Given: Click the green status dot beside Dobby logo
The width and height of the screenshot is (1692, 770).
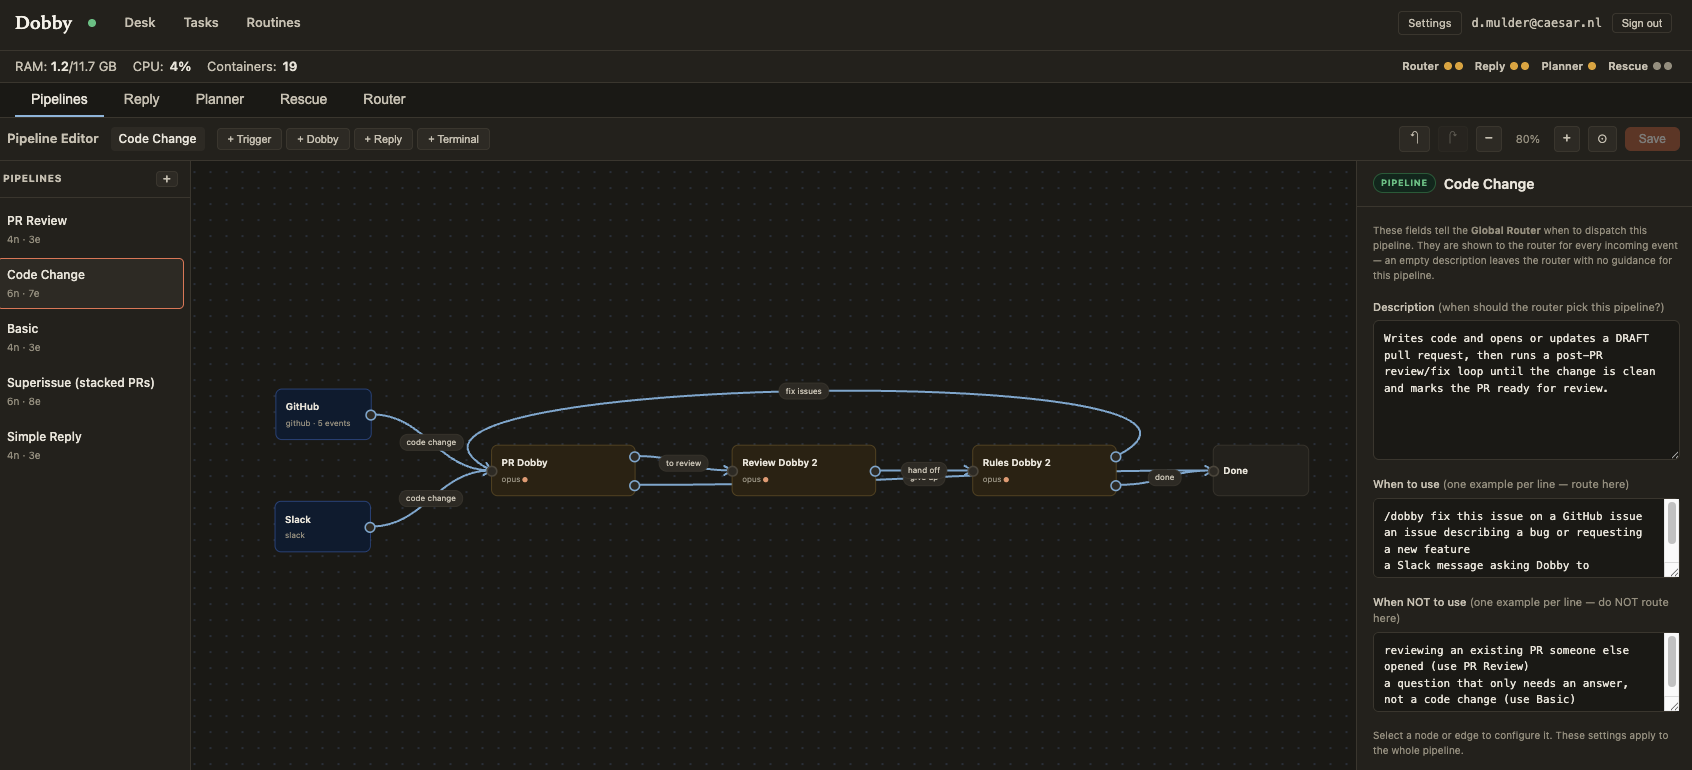Looking at the screenshot, I should click(92, 23).
